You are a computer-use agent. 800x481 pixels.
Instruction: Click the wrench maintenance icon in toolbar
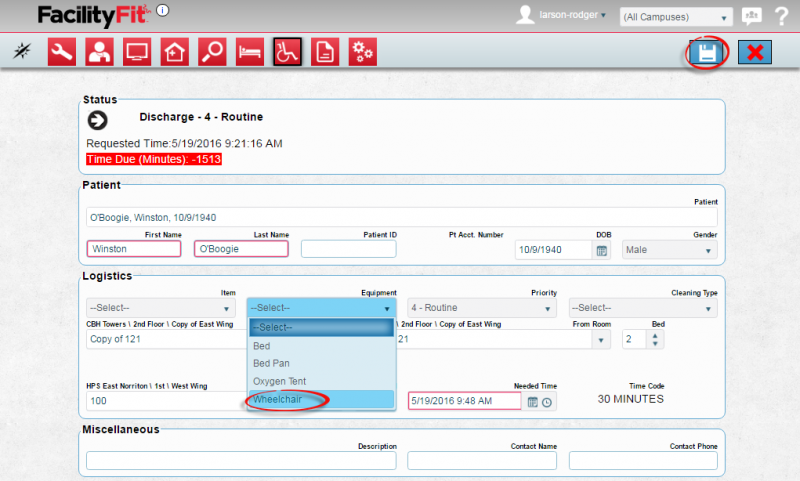(x=62, y=52)
